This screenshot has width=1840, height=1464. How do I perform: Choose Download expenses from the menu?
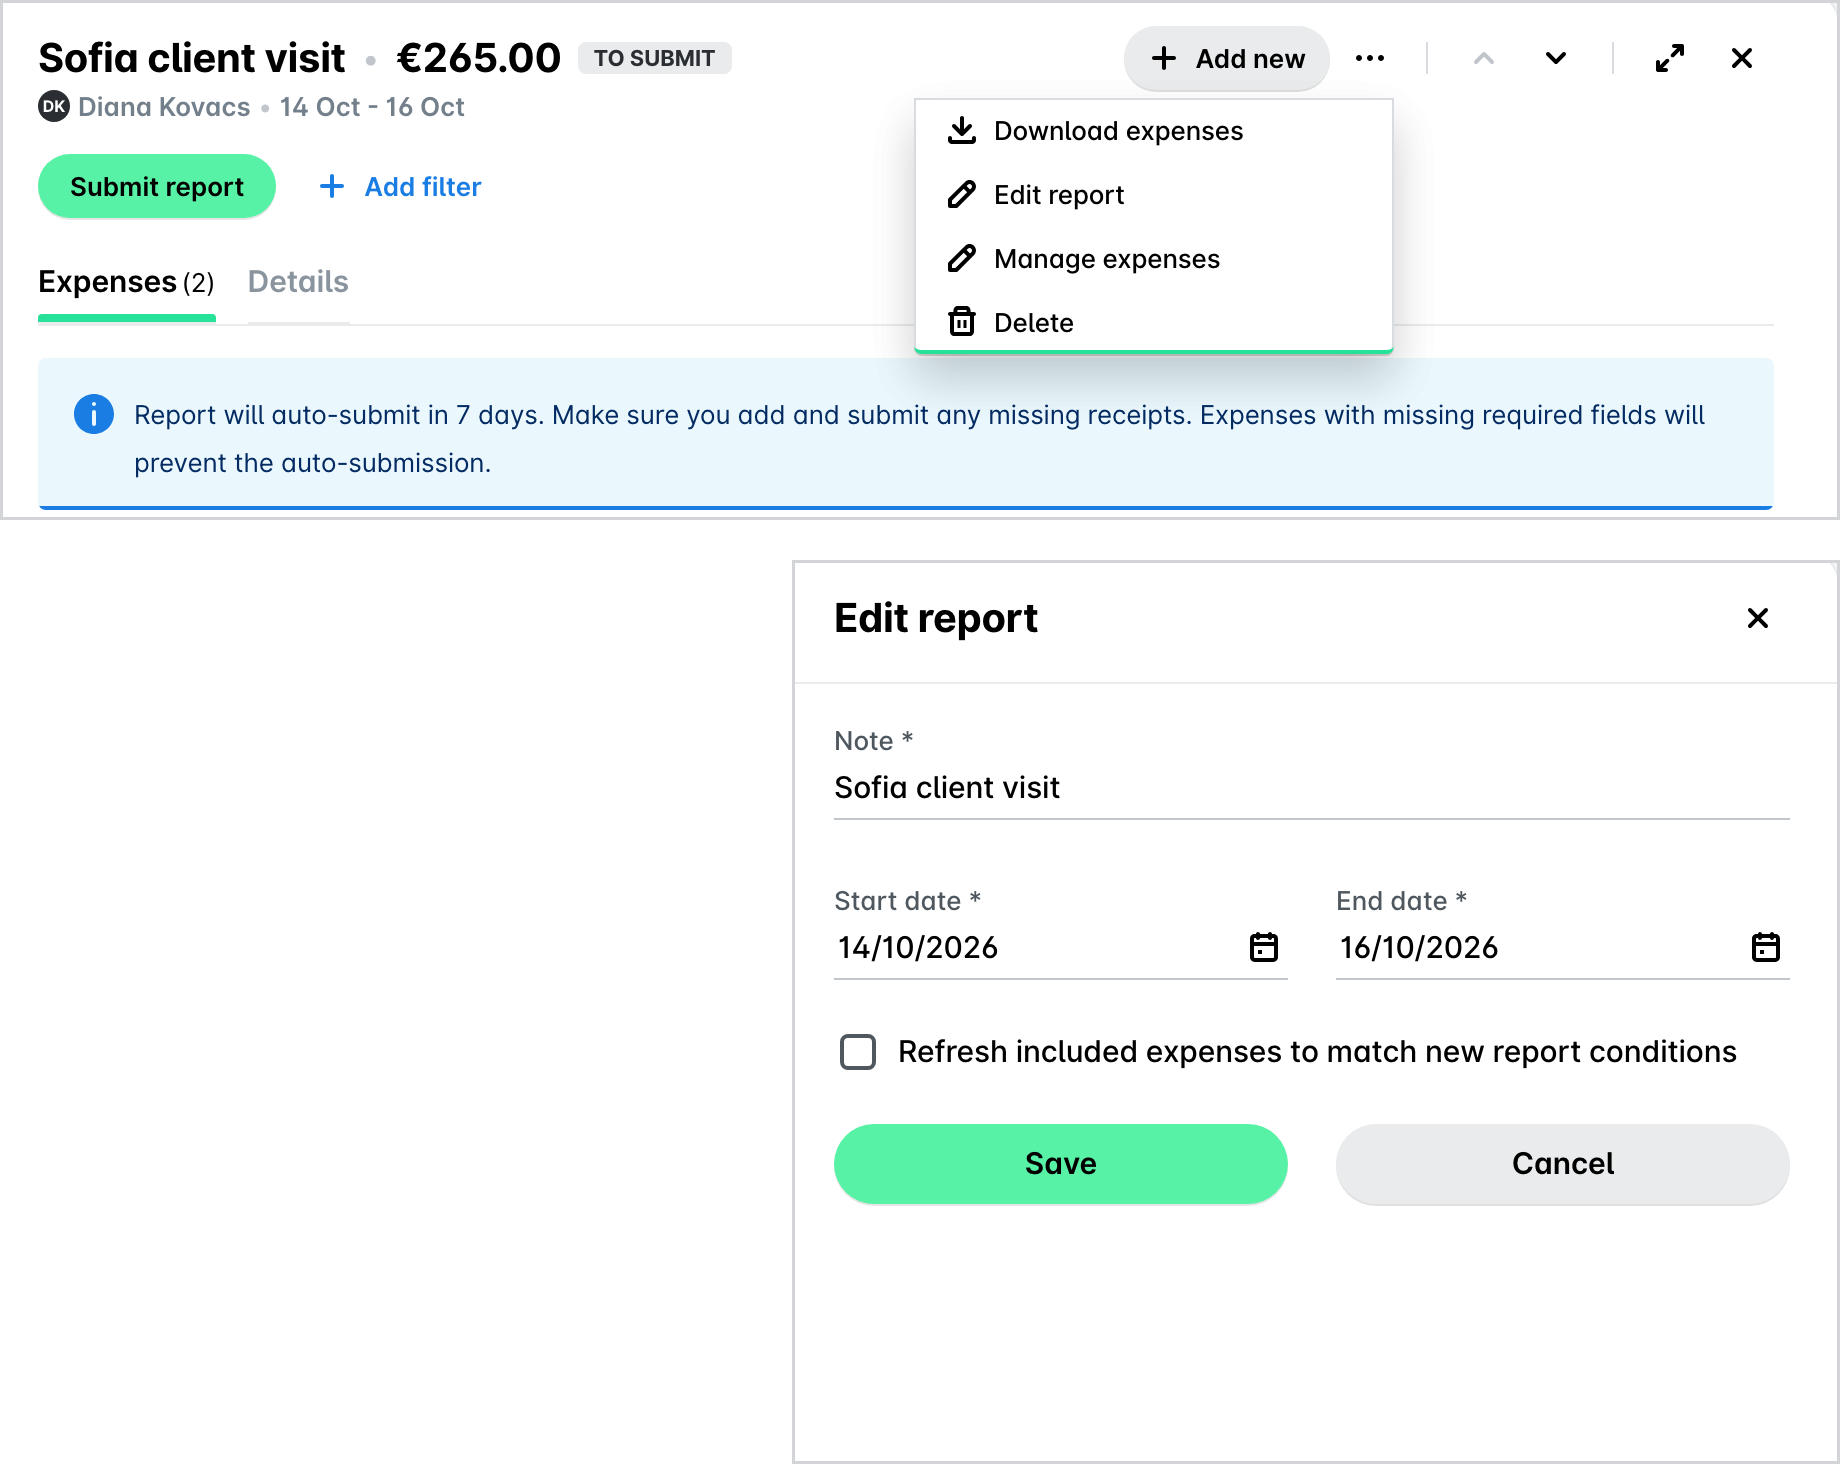[x=1154, y=131]
